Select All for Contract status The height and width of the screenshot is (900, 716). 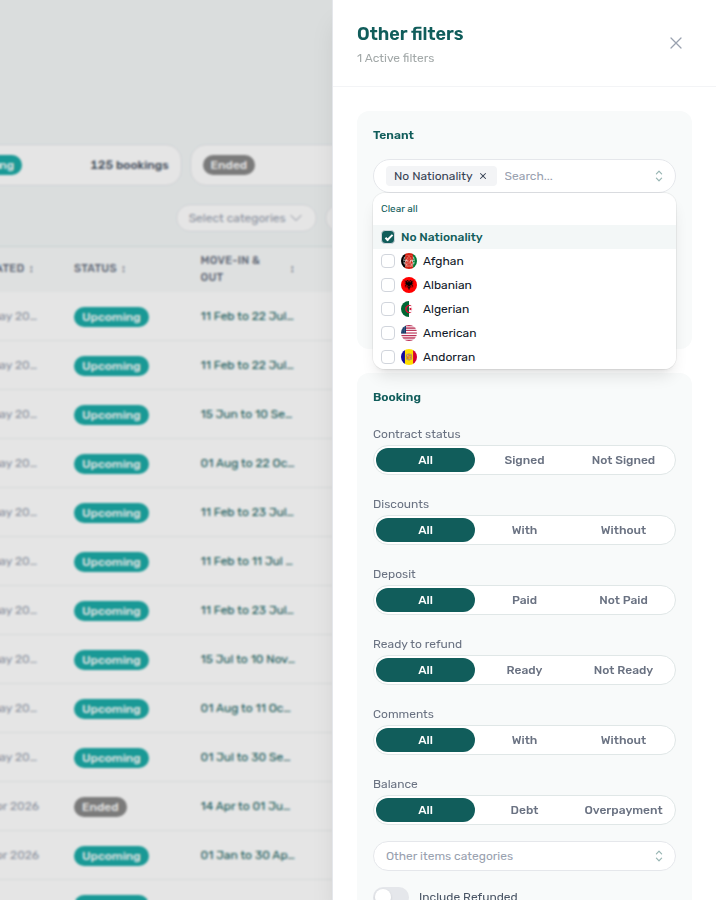[425, 460]
